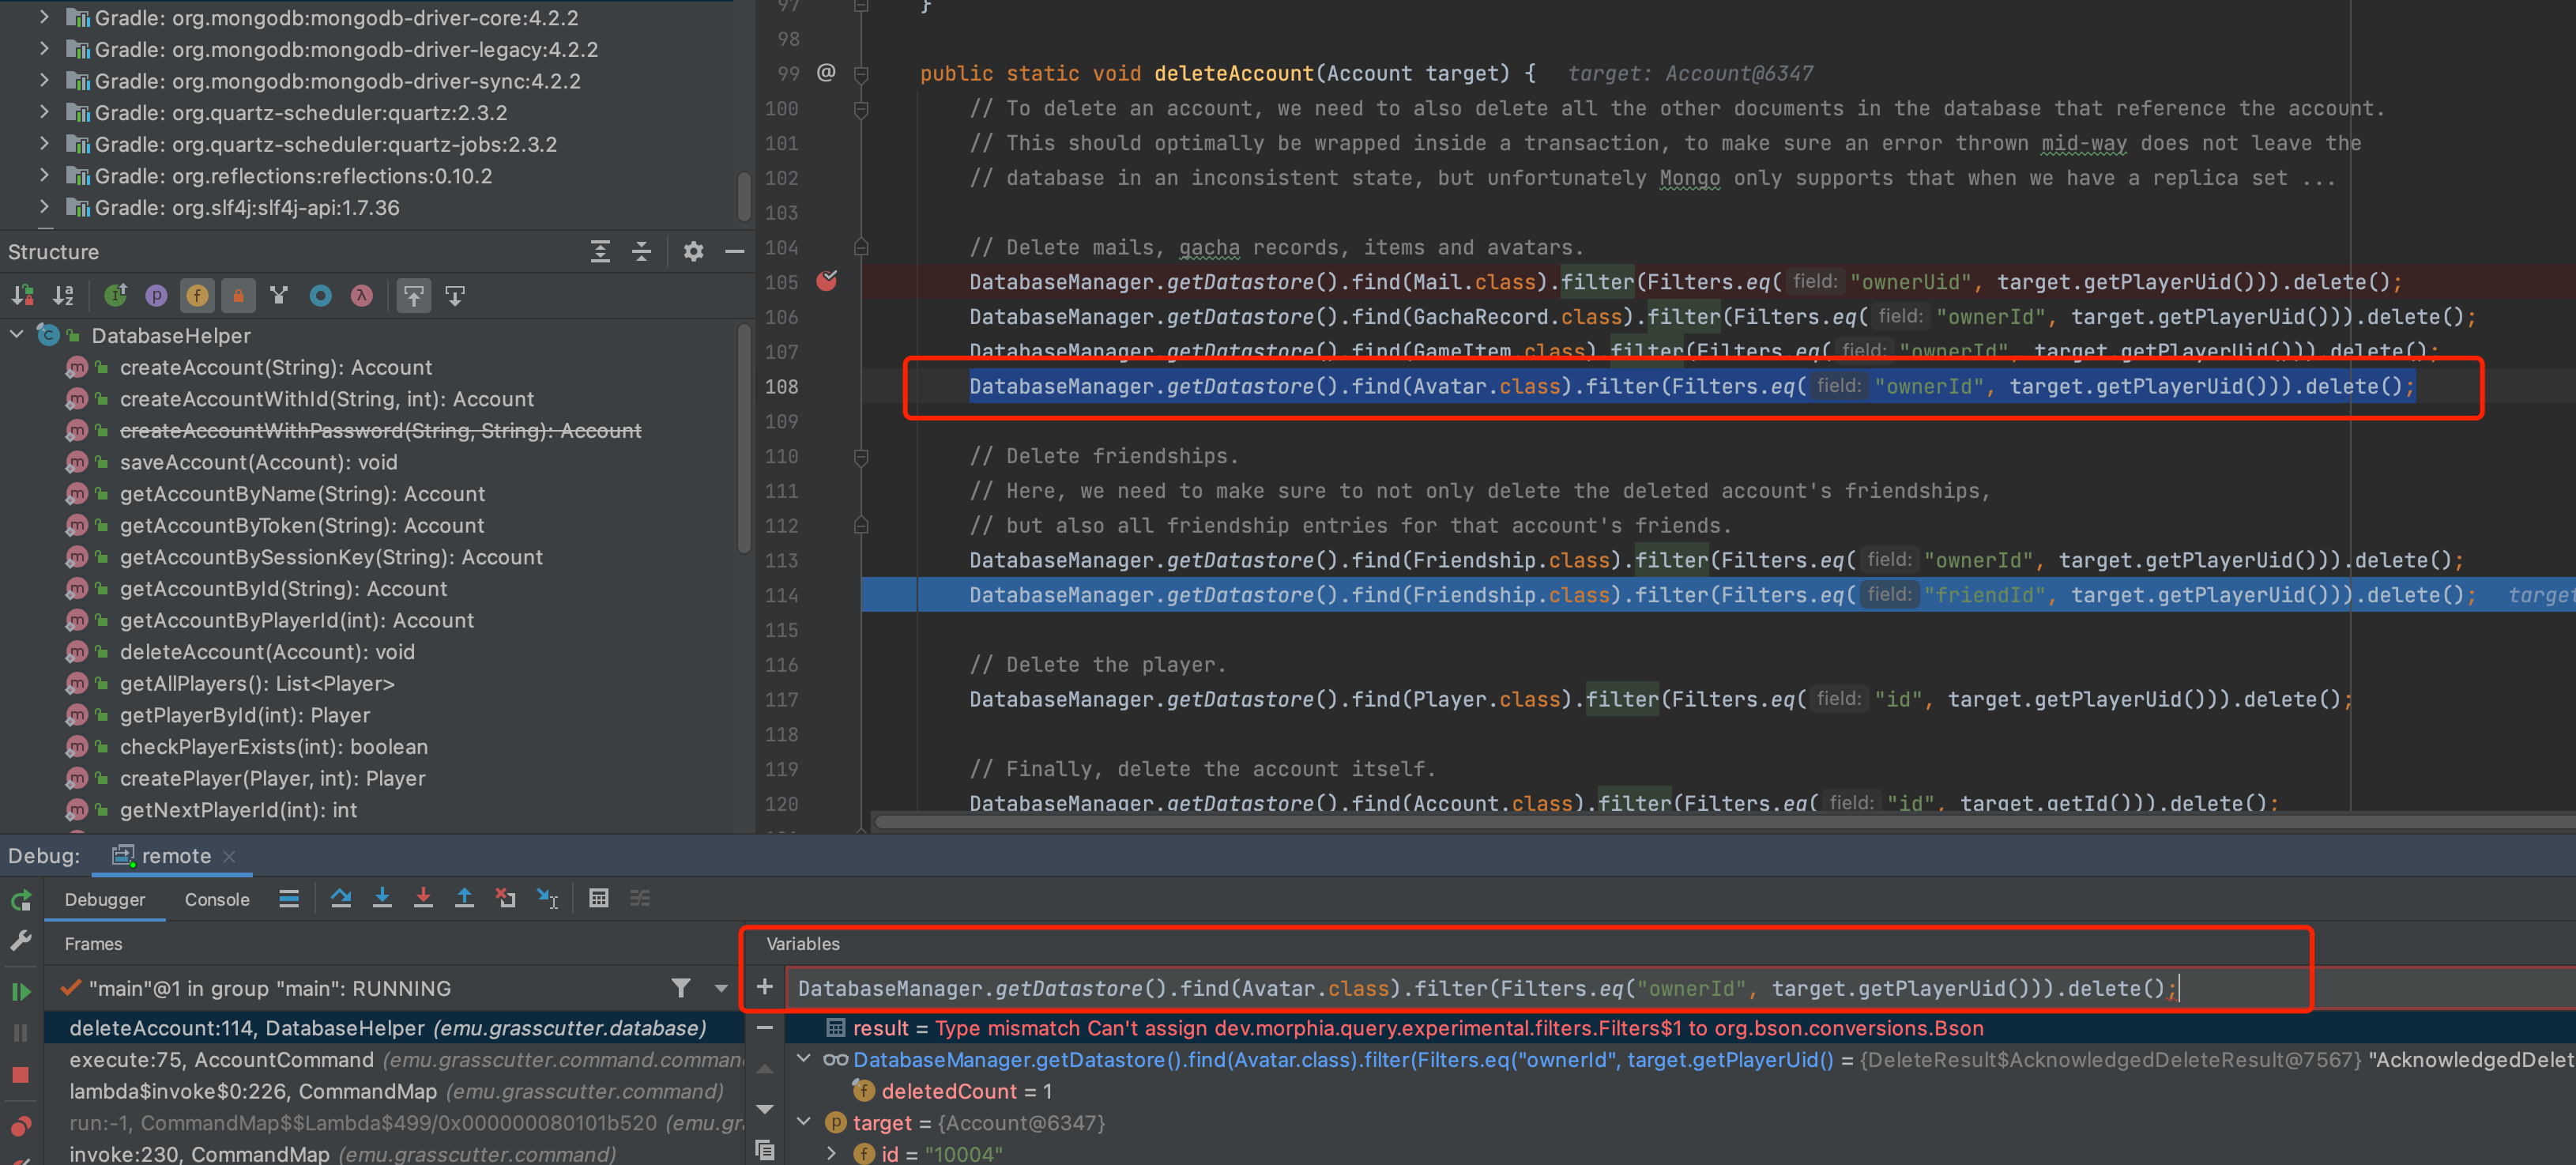Viewport: 2576px width, 1165px height.
Task: Open debugger wrench settings icon
Action: click(x=21, y=940)
